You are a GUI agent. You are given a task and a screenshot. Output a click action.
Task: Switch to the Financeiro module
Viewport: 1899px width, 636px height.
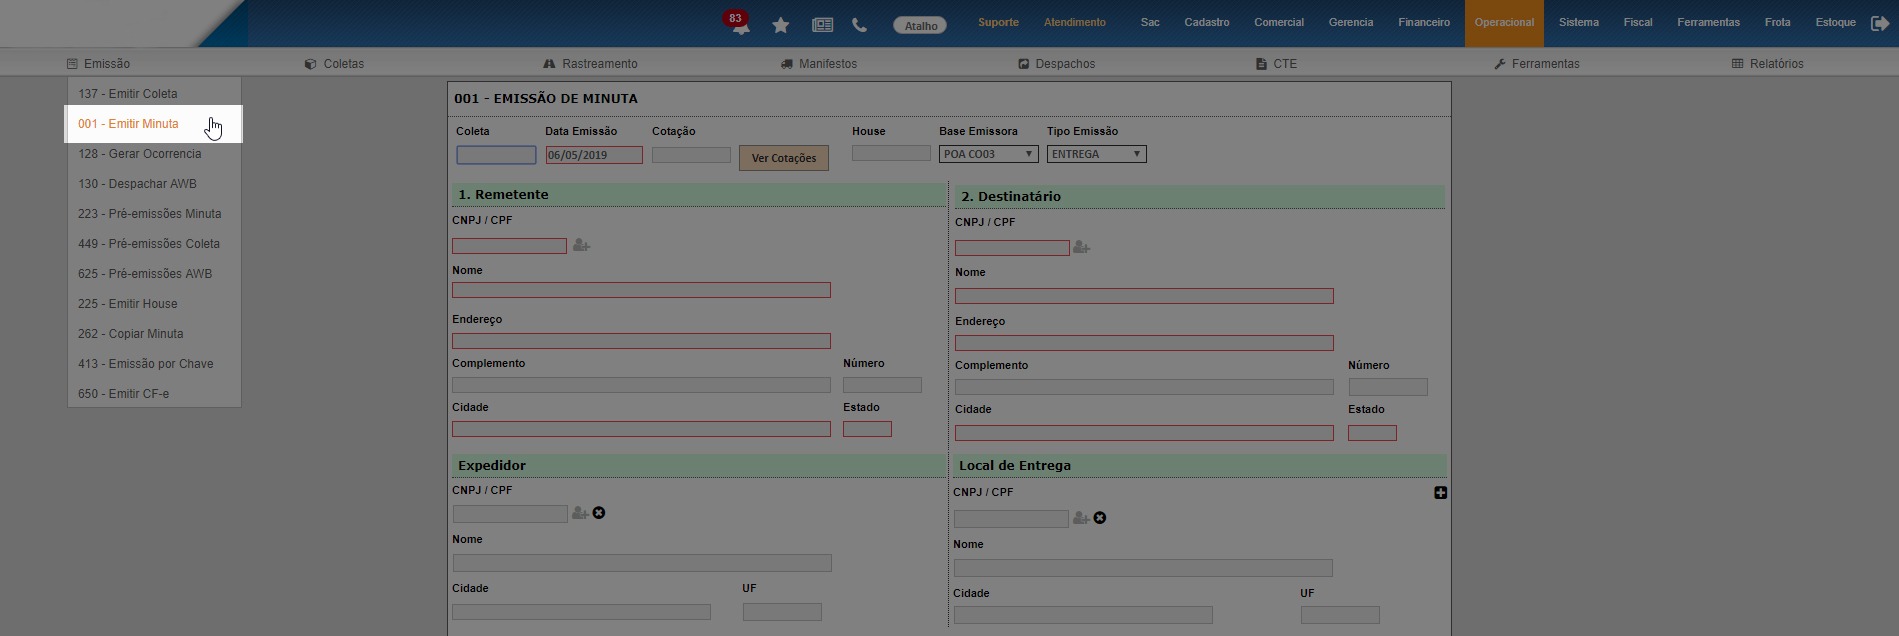click(1424, 23)
